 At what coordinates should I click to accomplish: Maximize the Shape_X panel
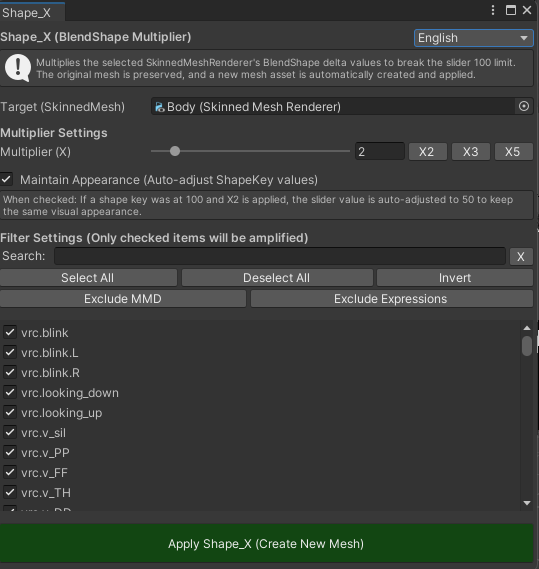pyautogui.click(x=511, y=10)
